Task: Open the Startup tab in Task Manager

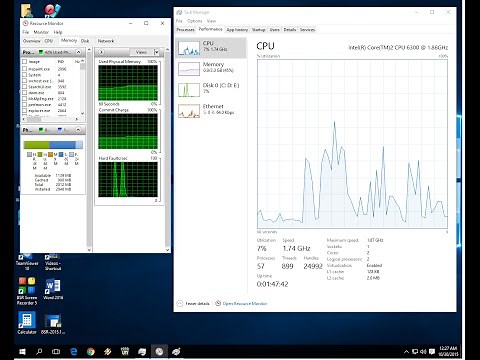Action: [x=258, y=30]
